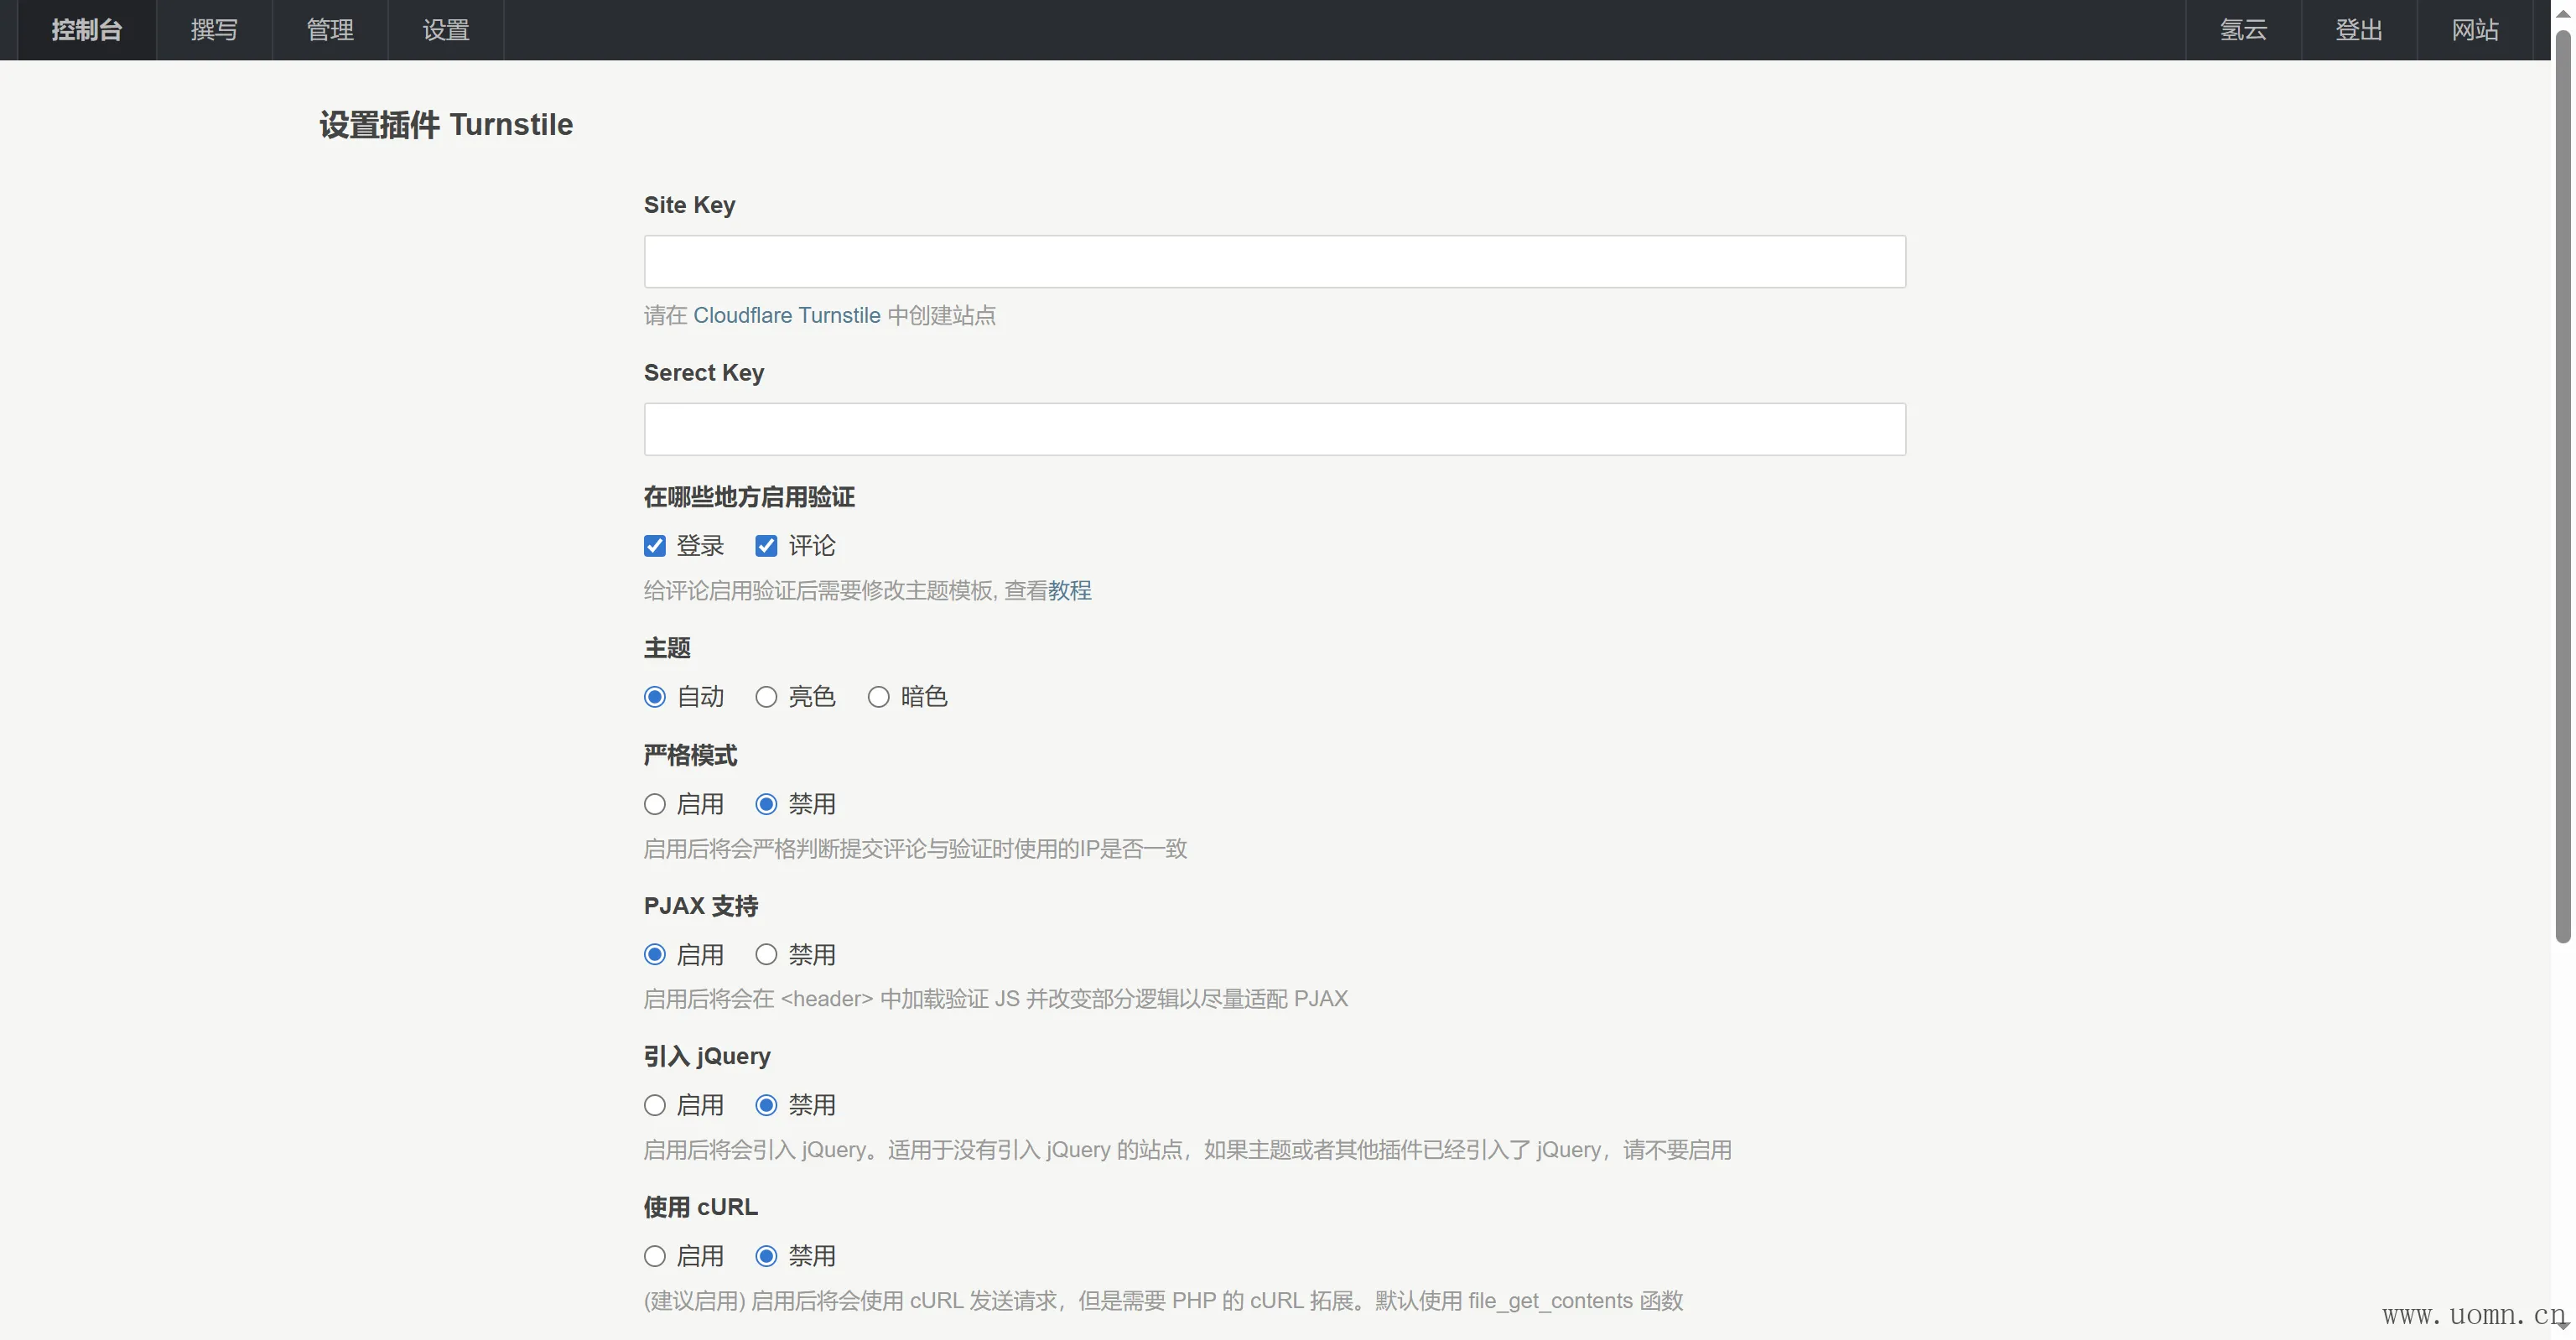Click 登出 to log out
The width and height of the screenshot is (2576, 1340).
(2359, 30)
